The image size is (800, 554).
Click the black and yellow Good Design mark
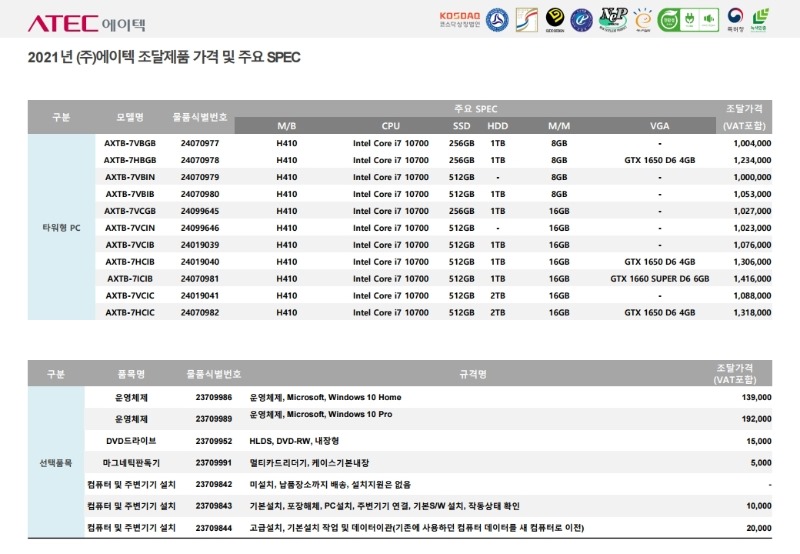click(x=555, y=20)
